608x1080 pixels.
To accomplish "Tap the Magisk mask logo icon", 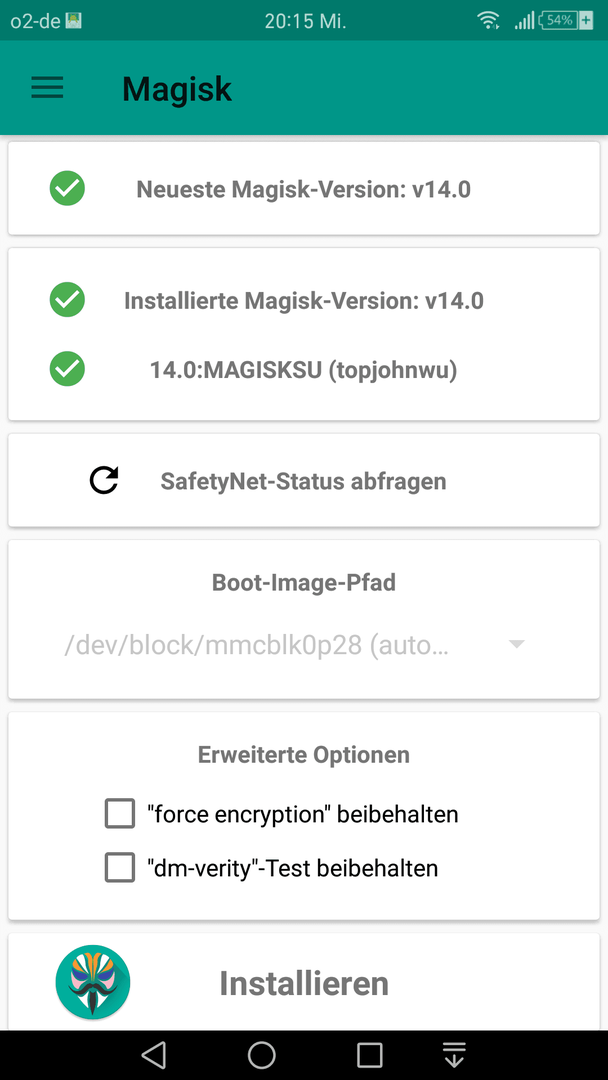I will pyautogui.click(x=93, y=982).
